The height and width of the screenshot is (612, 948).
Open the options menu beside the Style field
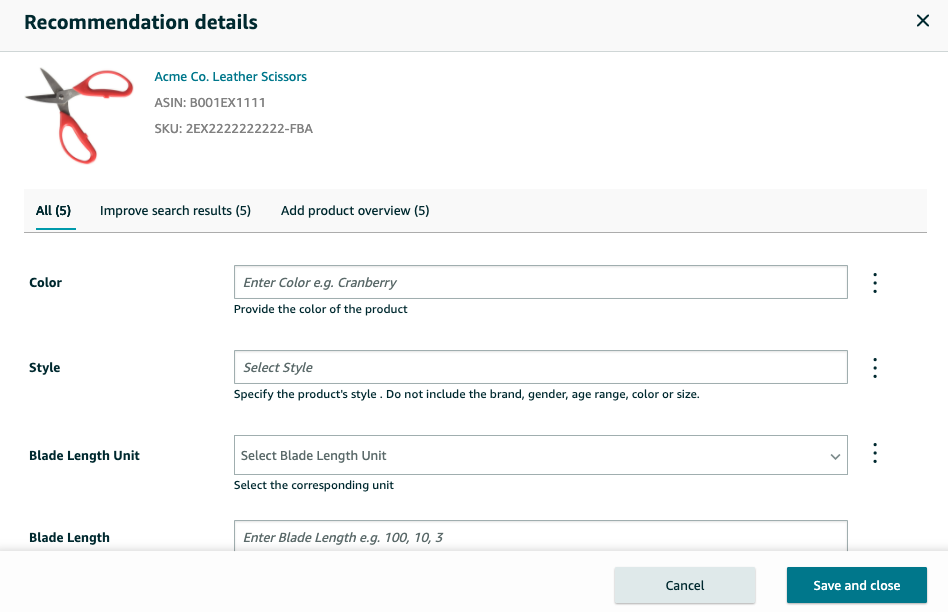pos(875,367)
